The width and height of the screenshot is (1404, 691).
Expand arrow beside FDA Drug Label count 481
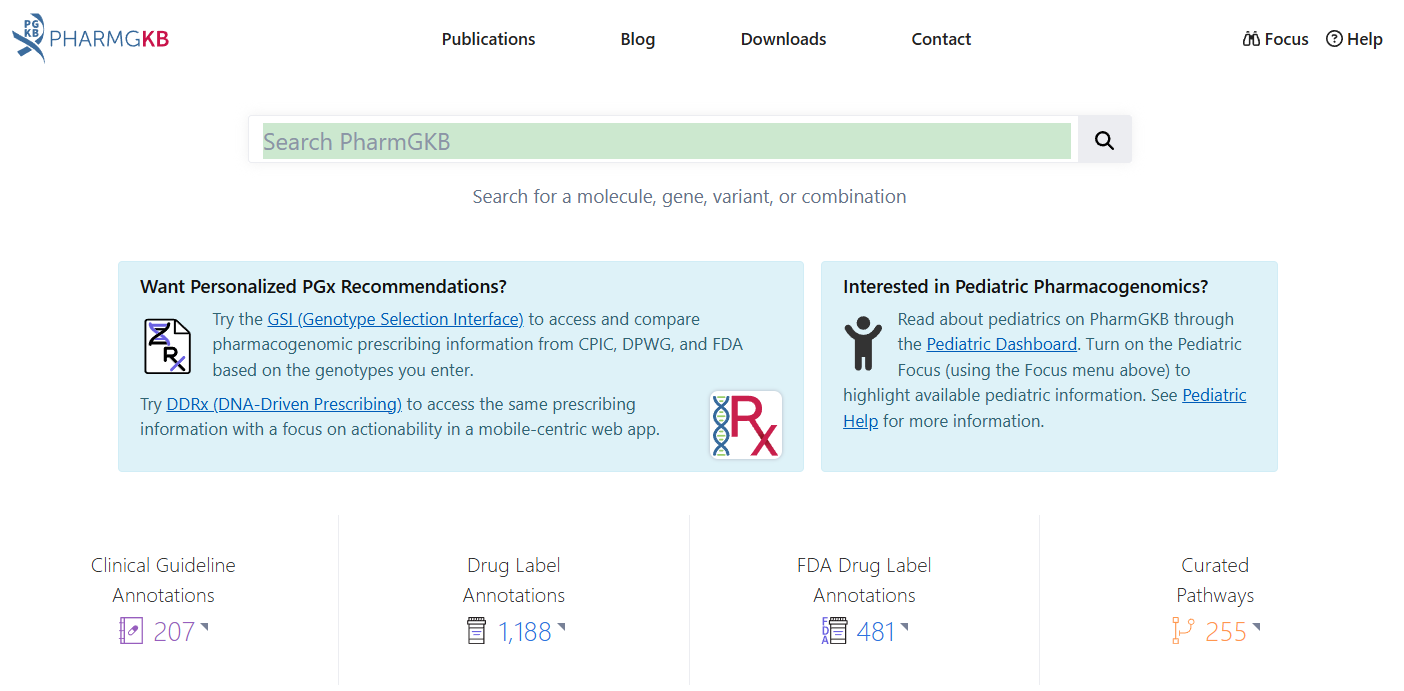click(x=904, y=627)
